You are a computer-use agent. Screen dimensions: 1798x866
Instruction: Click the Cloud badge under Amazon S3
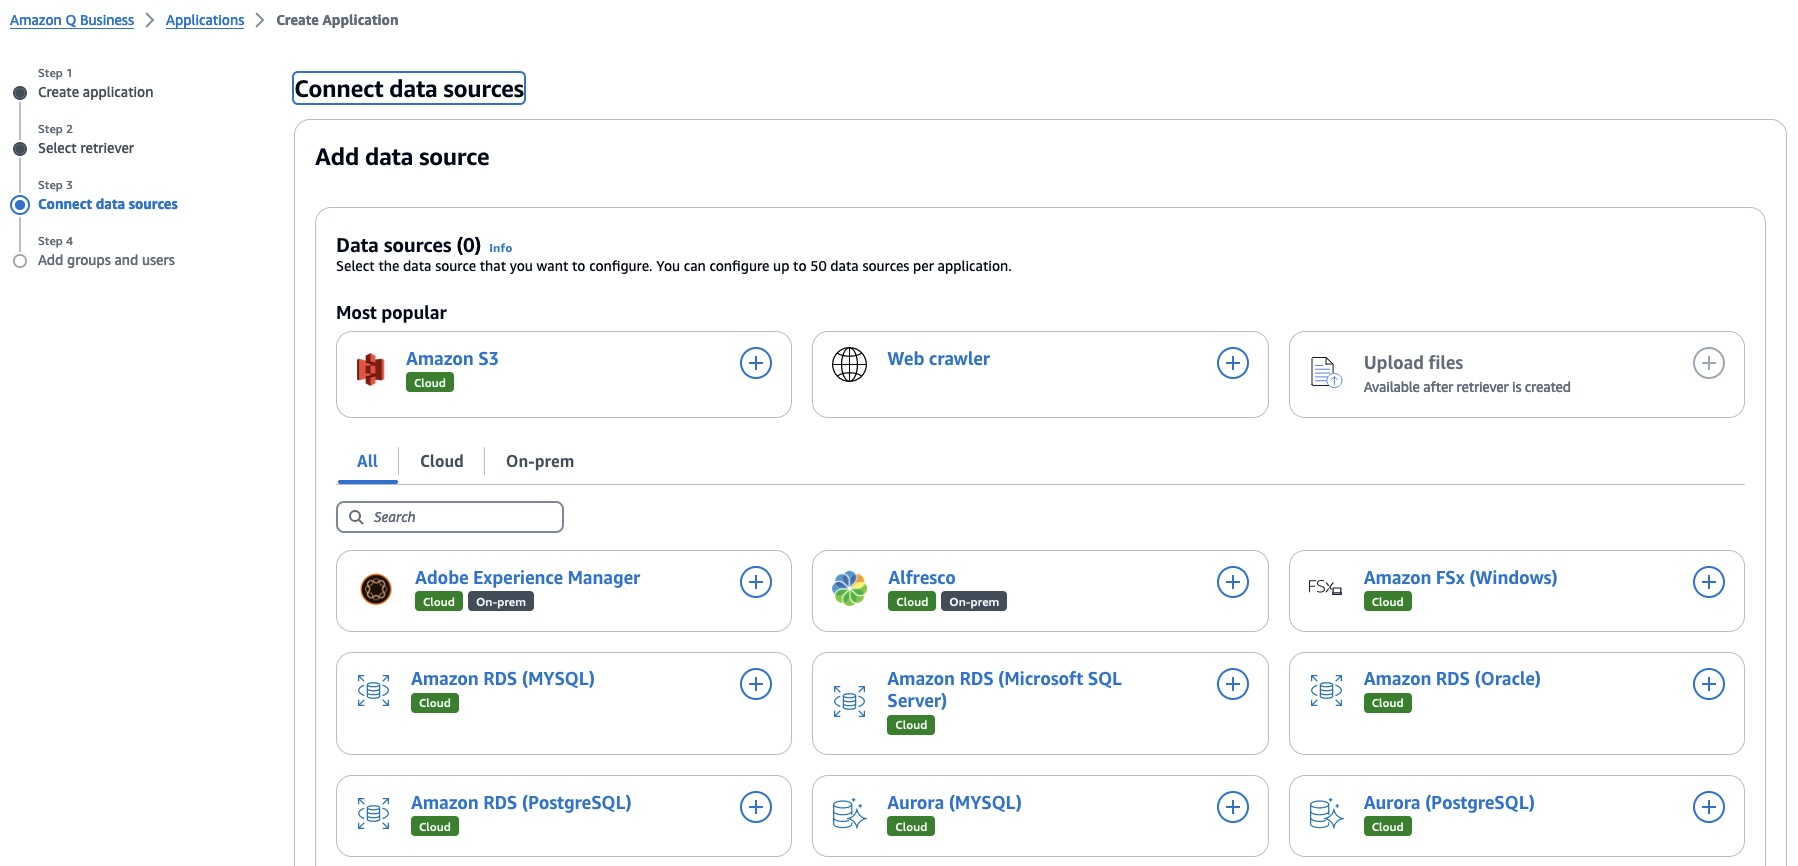click(430, 383)
